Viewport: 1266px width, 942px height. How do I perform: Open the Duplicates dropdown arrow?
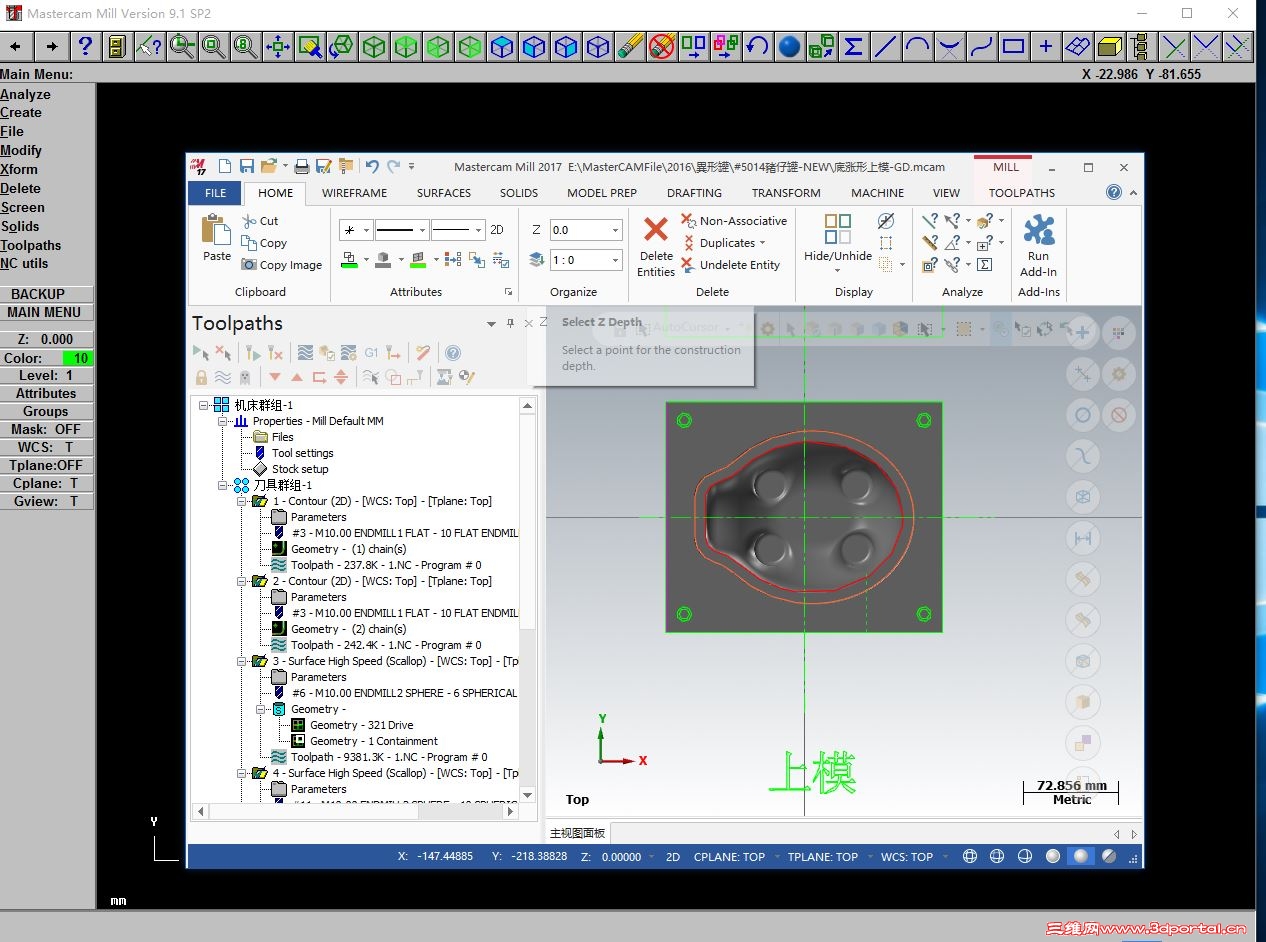pos(763,243)
